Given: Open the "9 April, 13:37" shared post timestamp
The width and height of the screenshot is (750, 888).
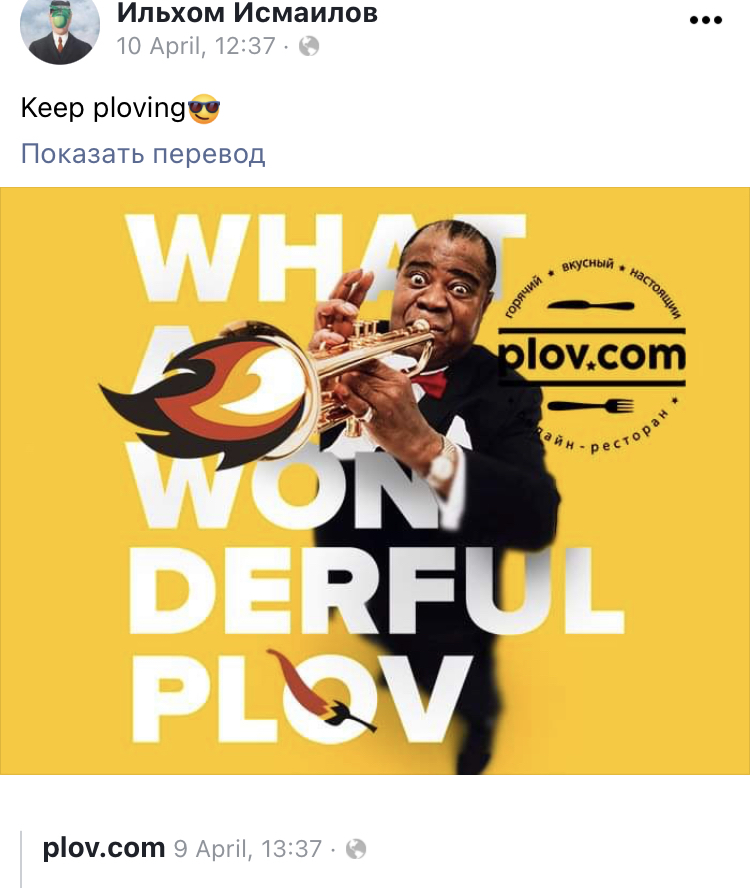Looking at the screenshot, I should [x=248, y=848].
